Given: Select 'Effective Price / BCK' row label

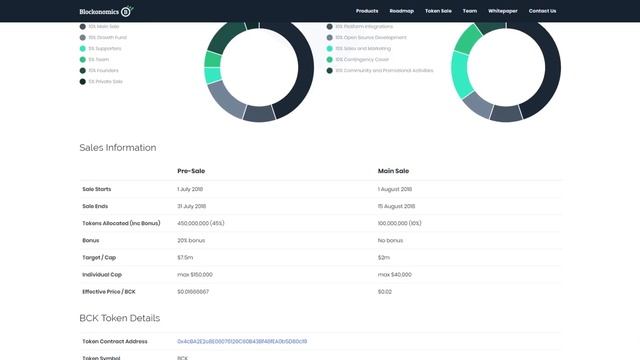Looking at the screenshot, I should click(109, 292).
